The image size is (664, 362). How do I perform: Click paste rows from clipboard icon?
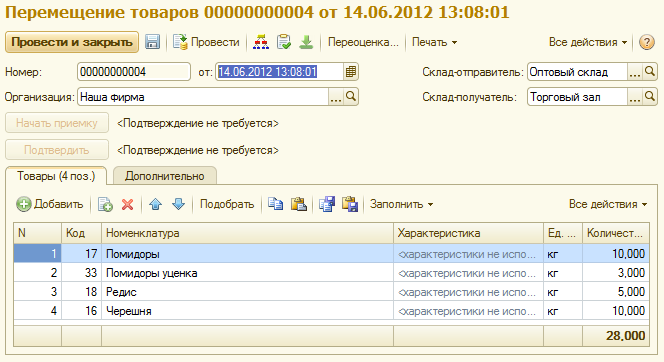coord(299,204)
